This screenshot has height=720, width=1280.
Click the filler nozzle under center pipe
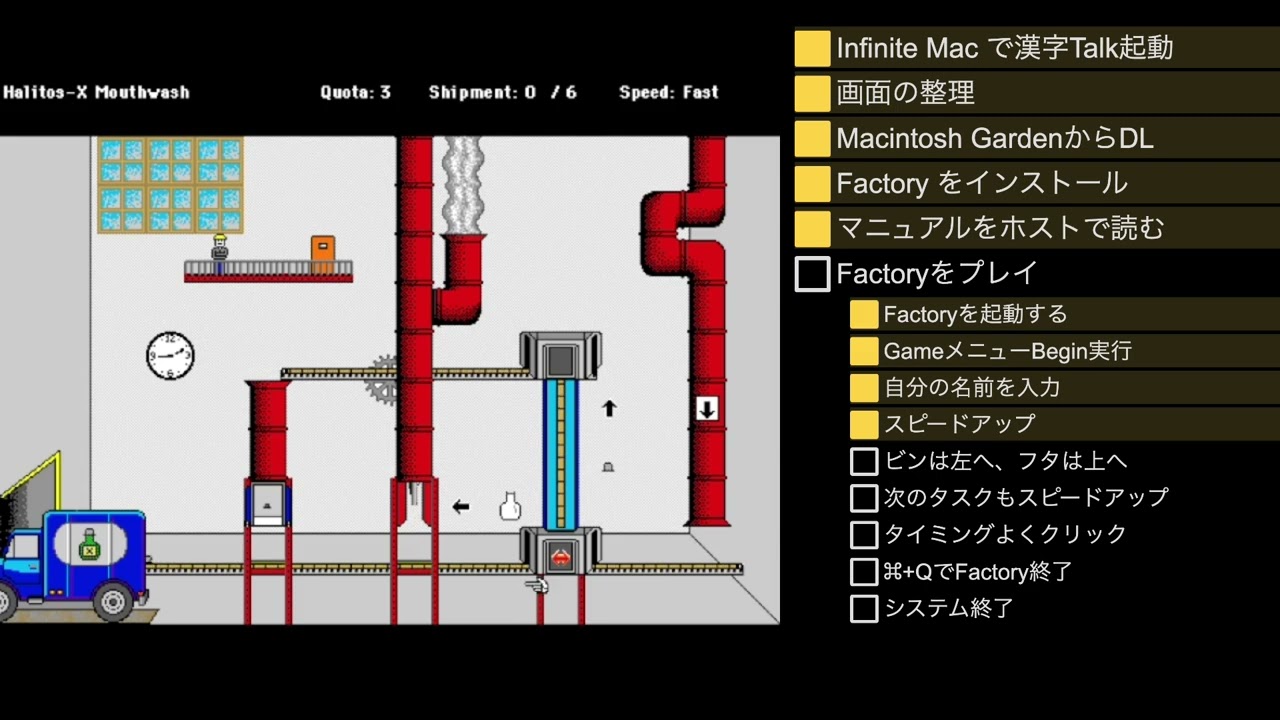click(x=414, y=495)
